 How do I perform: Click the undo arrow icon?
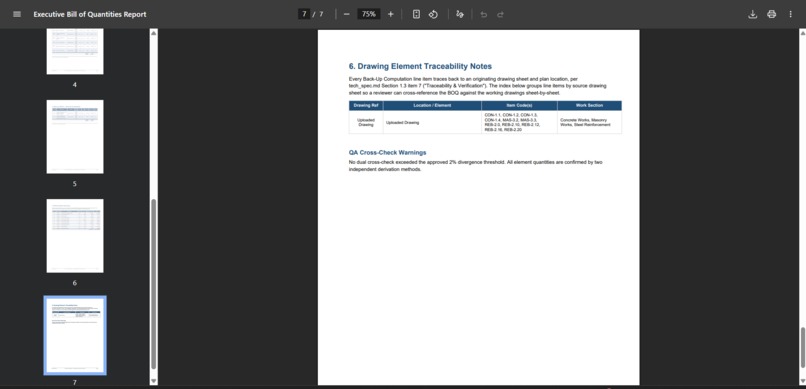click(x=484, y=14)
